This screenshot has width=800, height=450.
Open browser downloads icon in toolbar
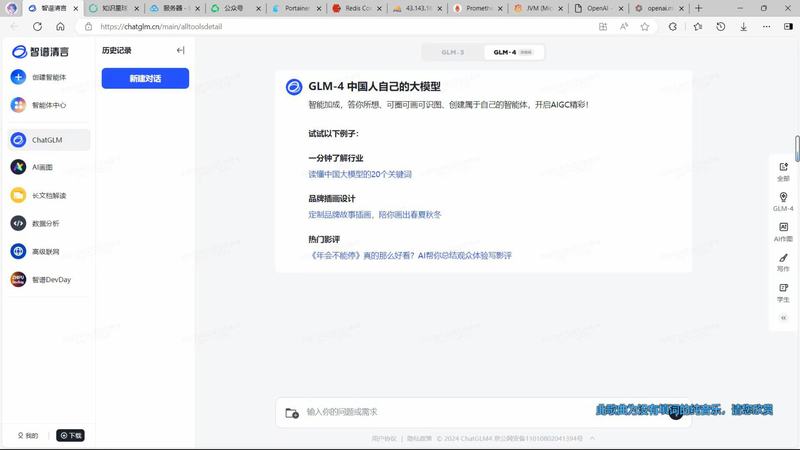coord(743,27)
